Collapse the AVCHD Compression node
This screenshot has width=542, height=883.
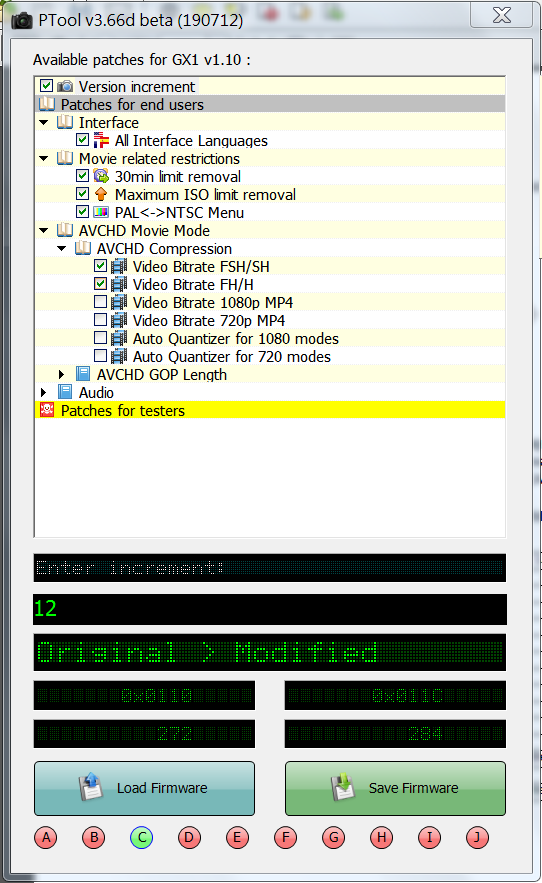pyautogui.click(x=62, y=248)
